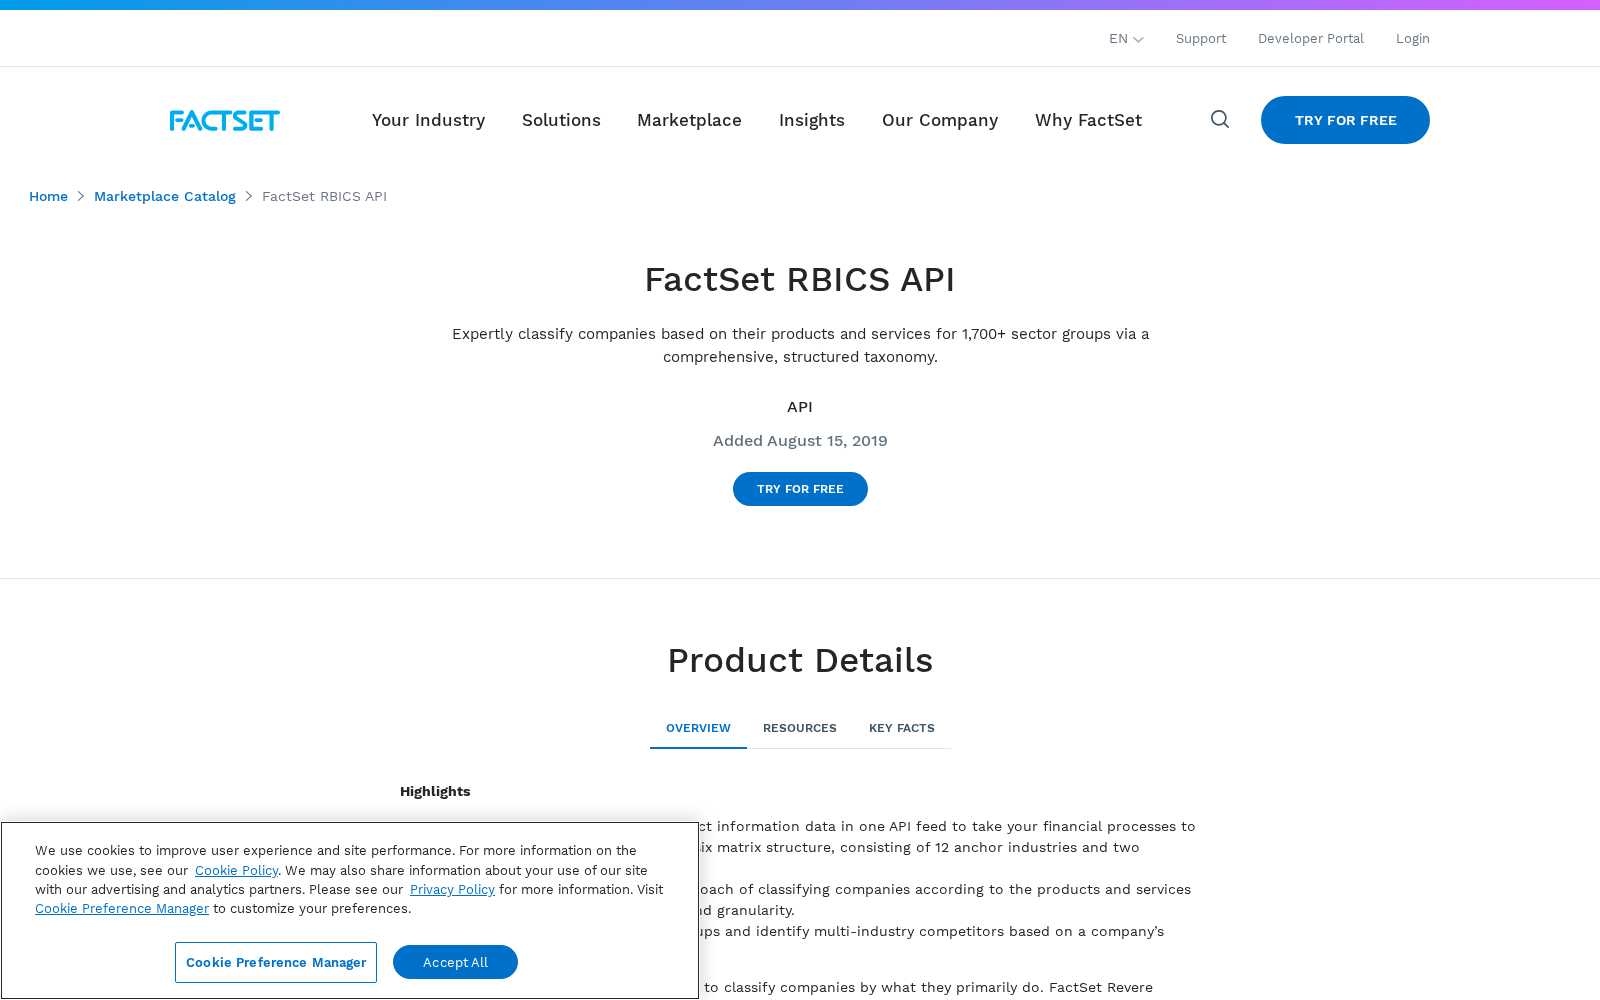Open the Our Company menu
Image resolution: width=1600 pixels, height=1000 pixels.
[x=940, y=120]
